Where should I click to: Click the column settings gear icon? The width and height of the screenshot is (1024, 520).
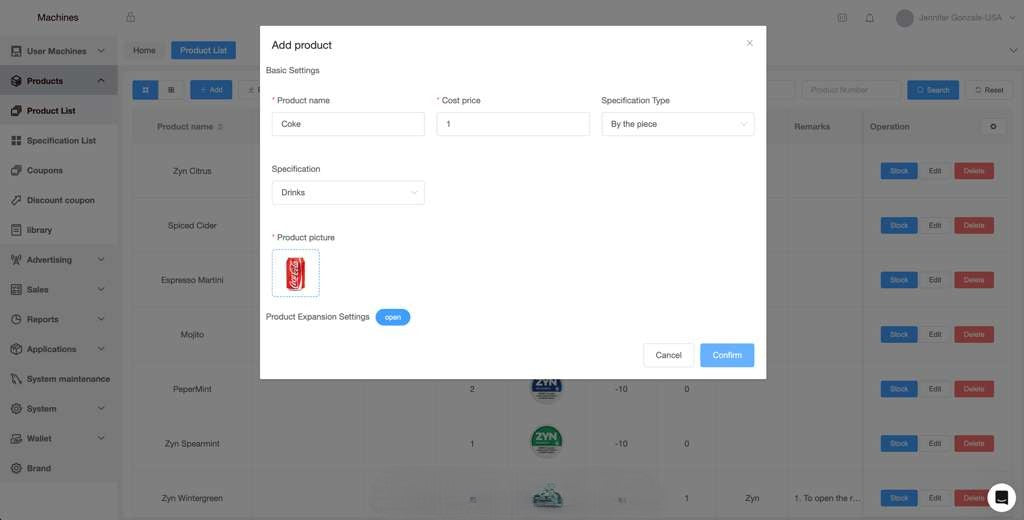pos(992,127)
